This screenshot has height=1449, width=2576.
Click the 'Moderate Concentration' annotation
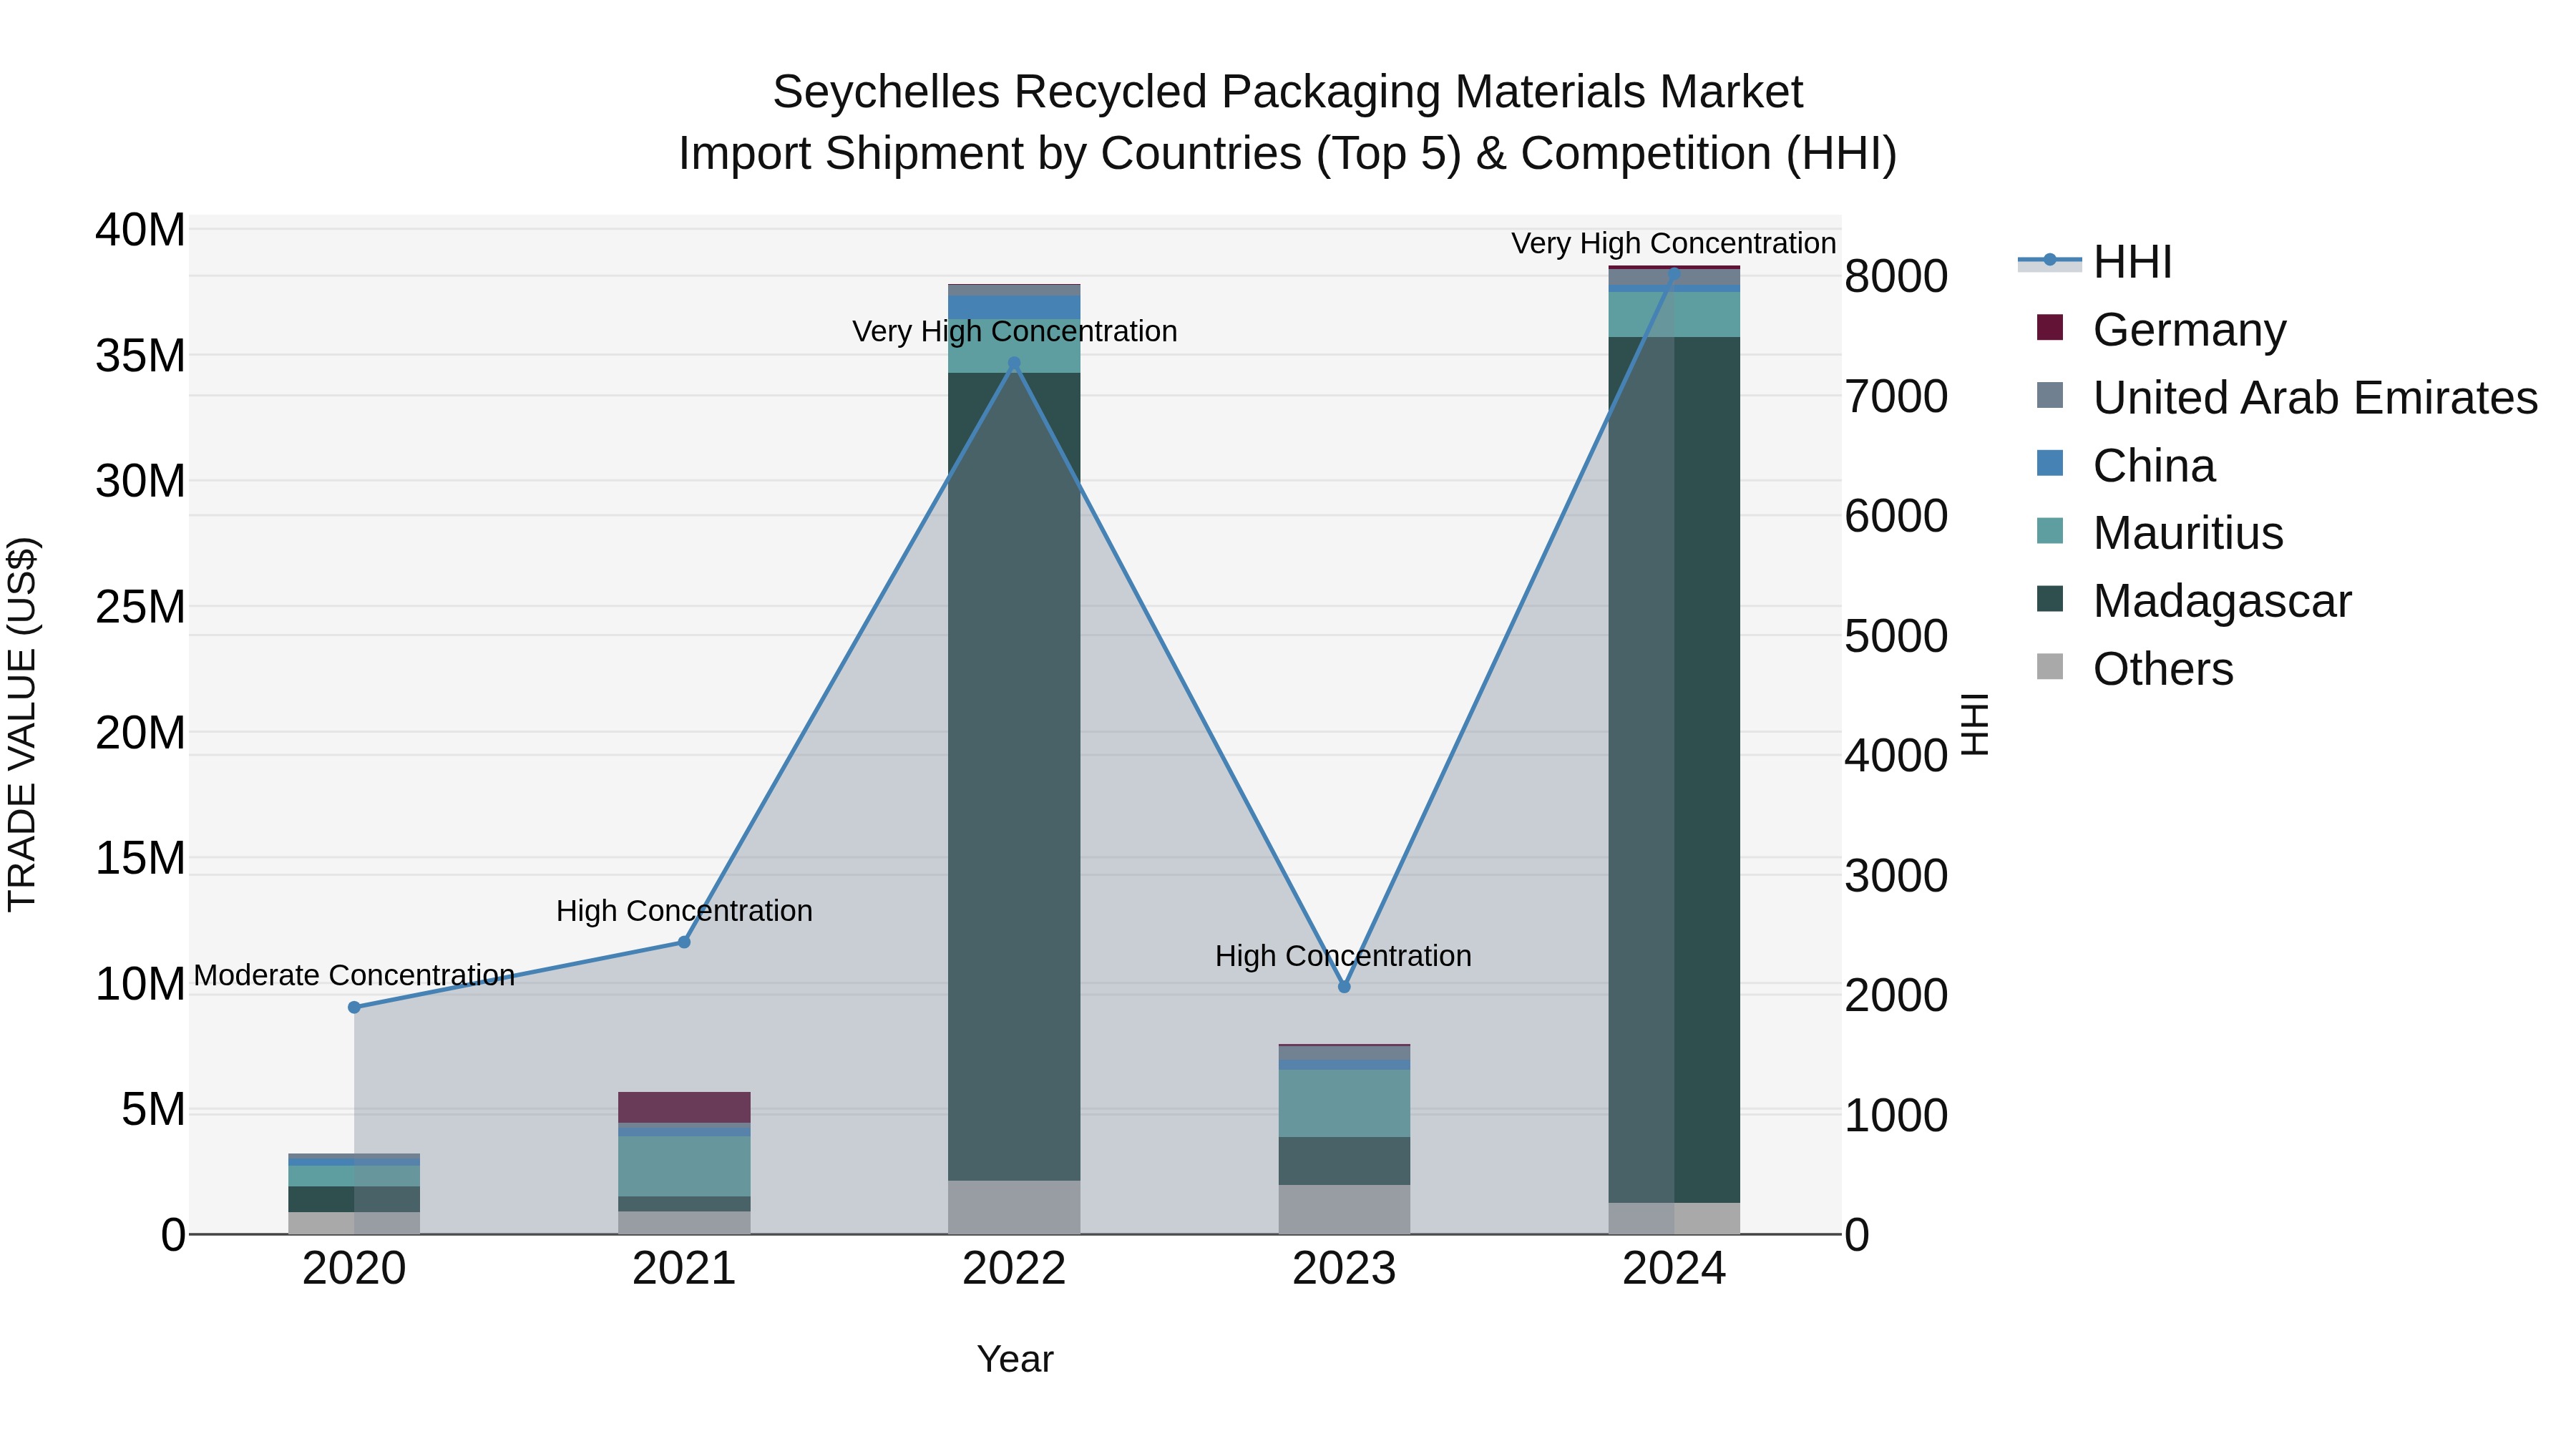(x=354, y=975)
